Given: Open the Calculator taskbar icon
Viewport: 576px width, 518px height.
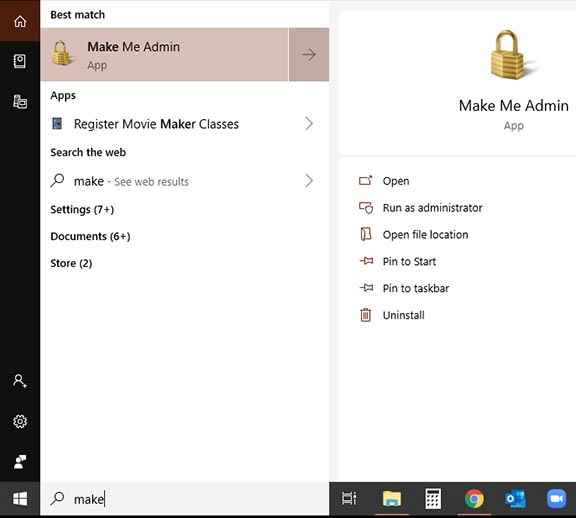Looking at the screenshot, I should tap(433, 499).
